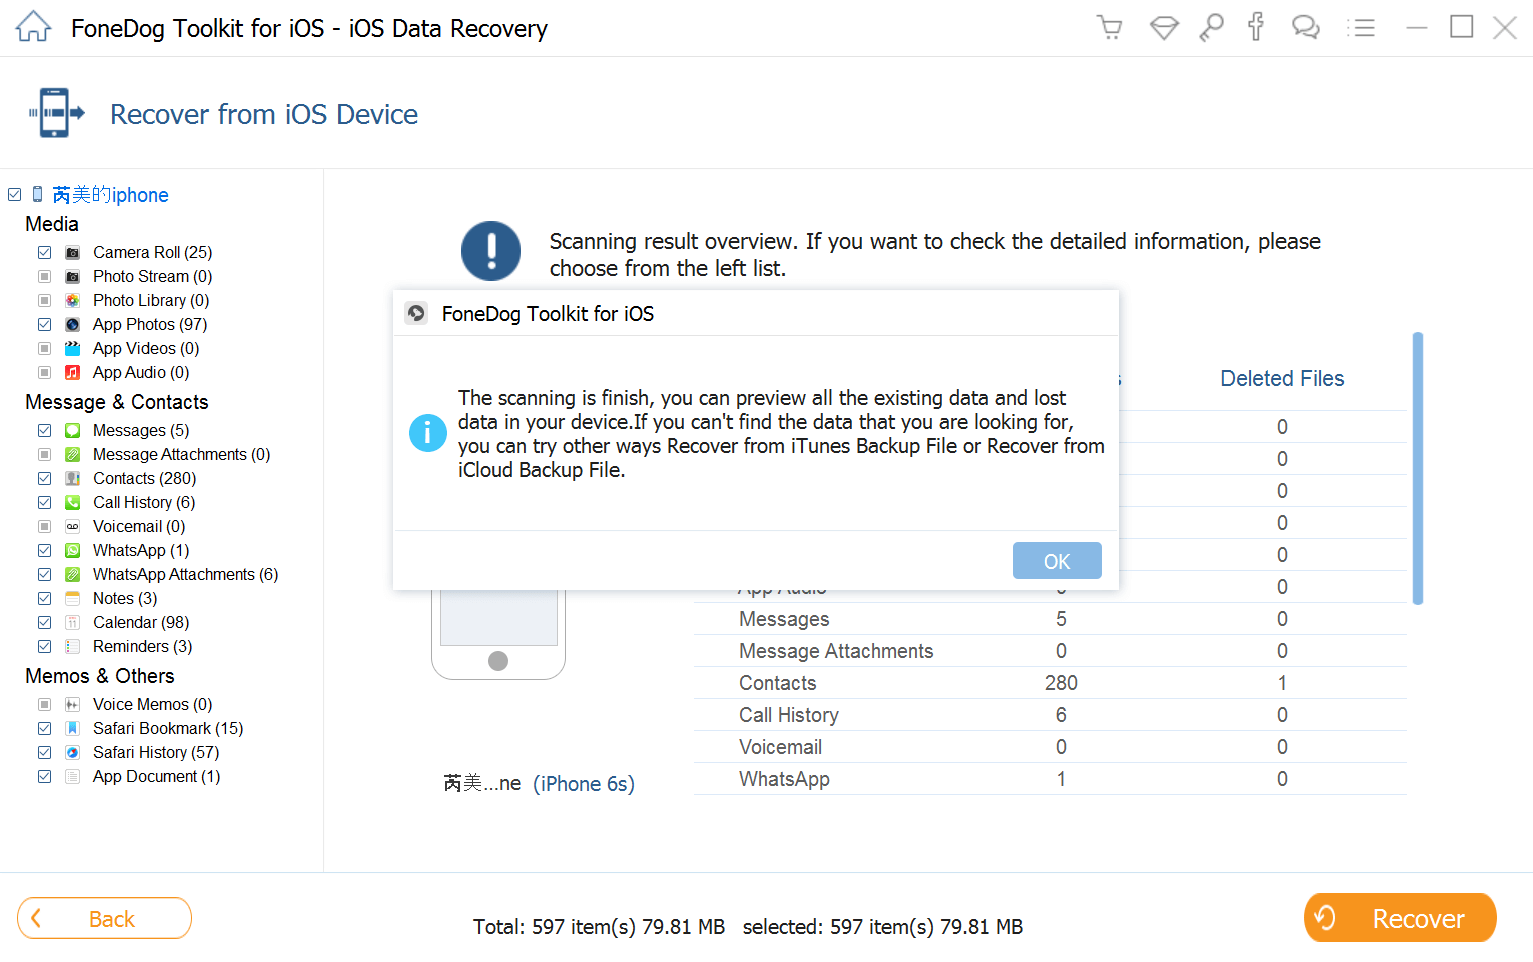
Task: Click the diamond VIP icon
Action: [x=1164, y=27]
